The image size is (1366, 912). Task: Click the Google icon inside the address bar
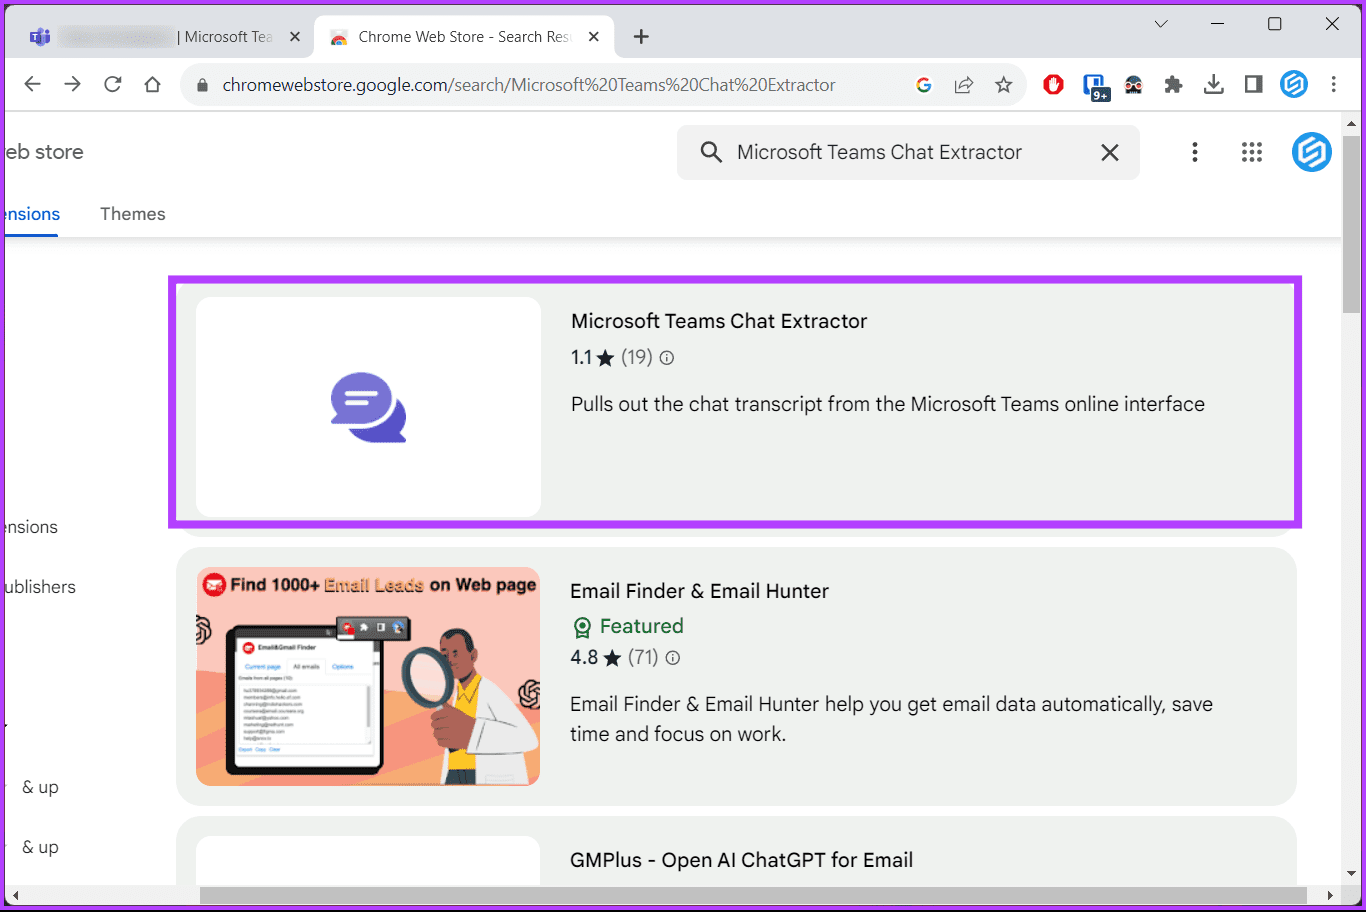tap(923, 85)
